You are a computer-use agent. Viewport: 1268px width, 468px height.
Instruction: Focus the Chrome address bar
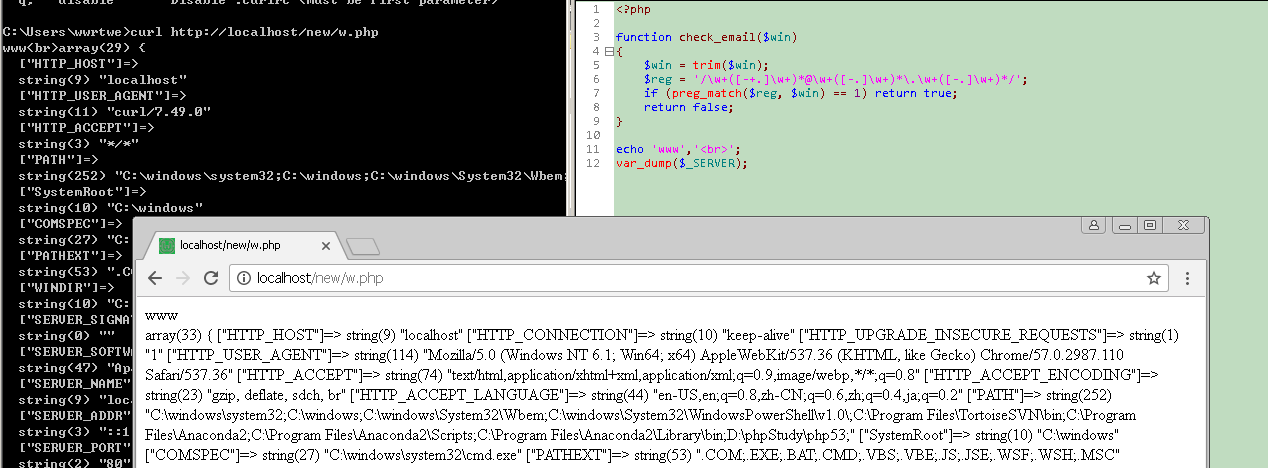(700, 278)
